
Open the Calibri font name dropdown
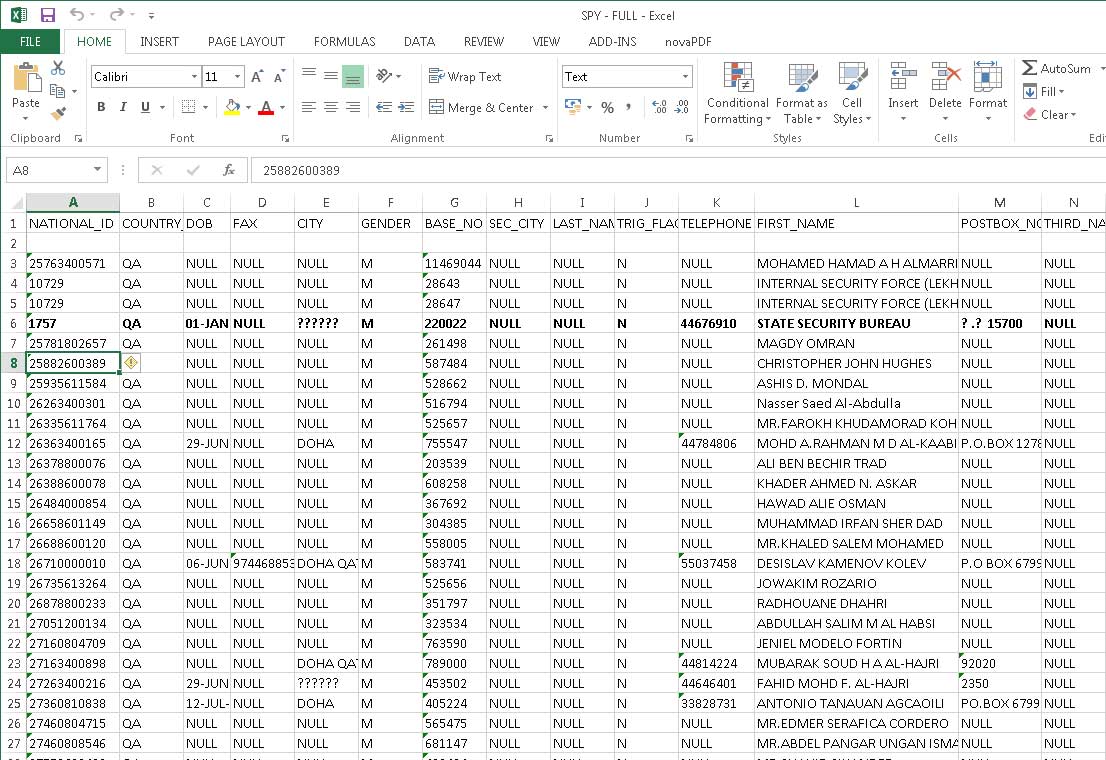pos(194,76)
